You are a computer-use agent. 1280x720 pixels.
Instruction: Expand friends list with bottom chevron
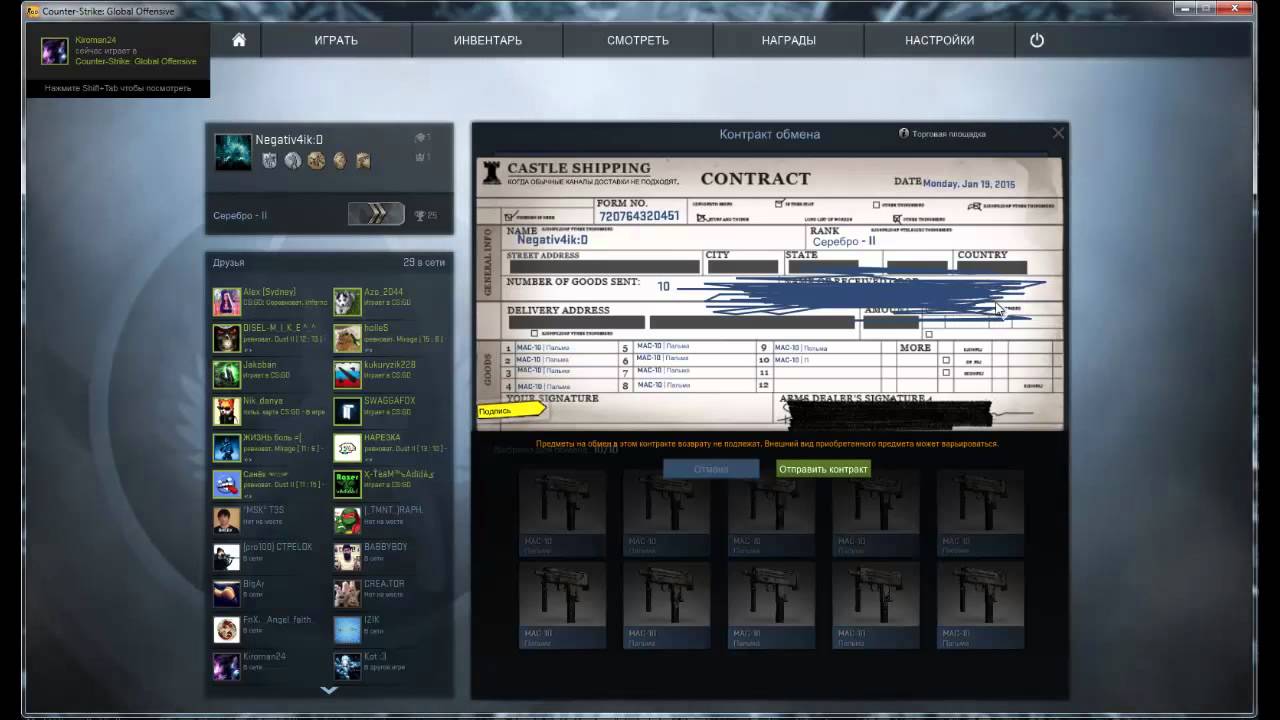(x=329, y=690)
